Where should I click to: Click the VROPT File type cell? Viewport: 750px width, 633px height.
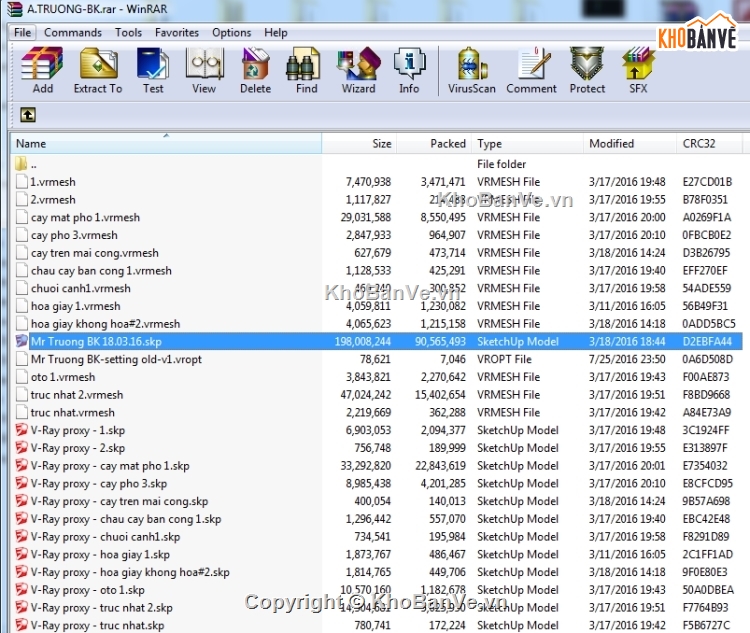504,359
